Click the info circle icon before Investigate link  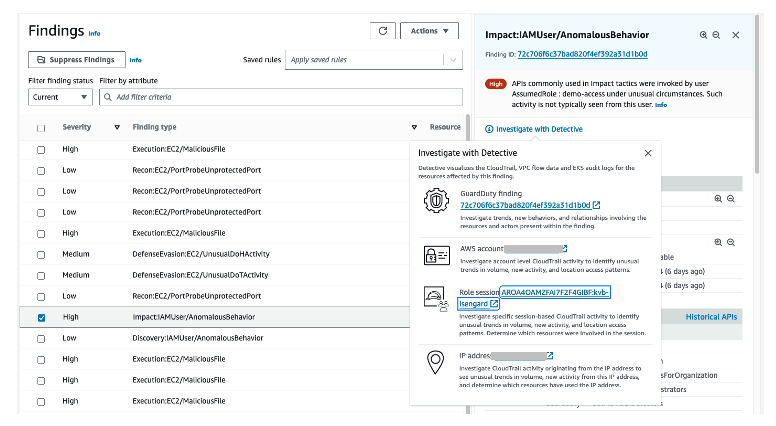[489, 129]
